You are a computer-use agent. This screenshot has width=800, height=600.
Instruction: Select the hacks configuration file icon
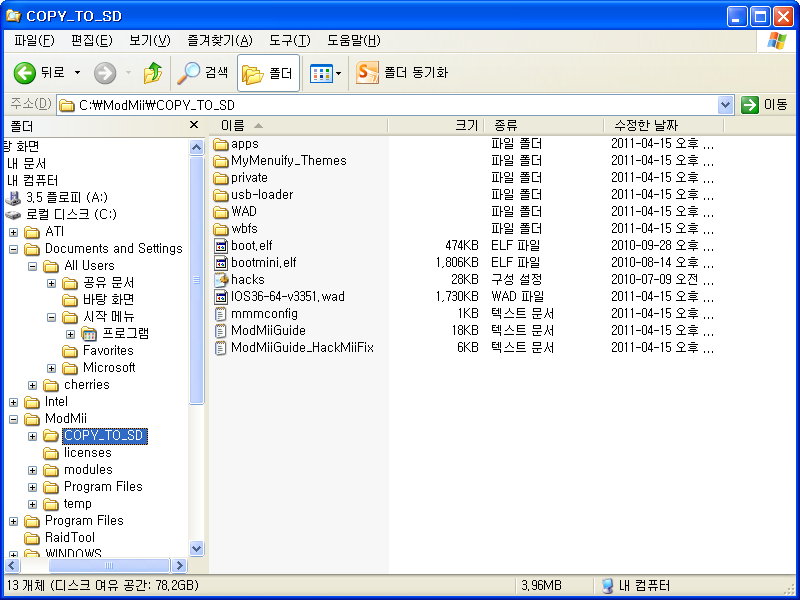tap(220, 280)
